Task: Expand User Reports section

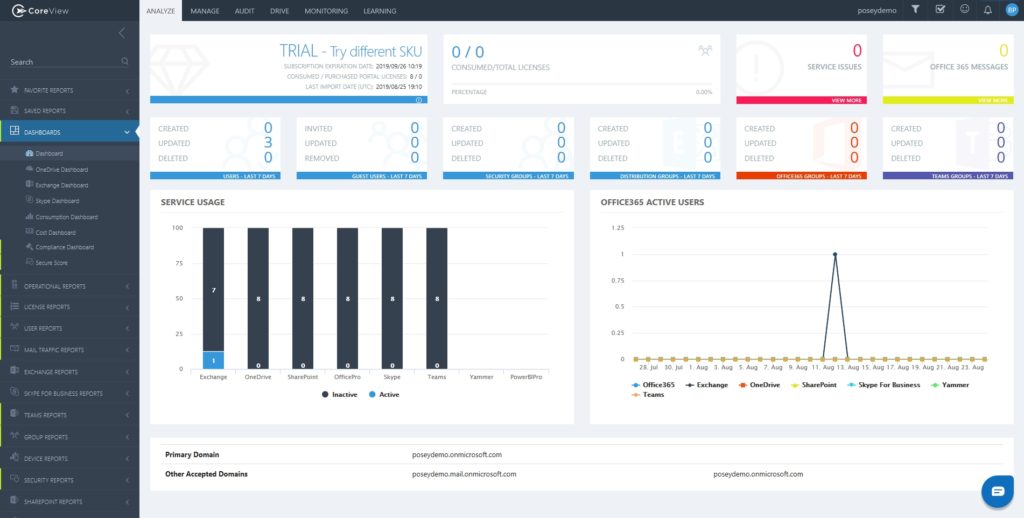Action: 69,329
